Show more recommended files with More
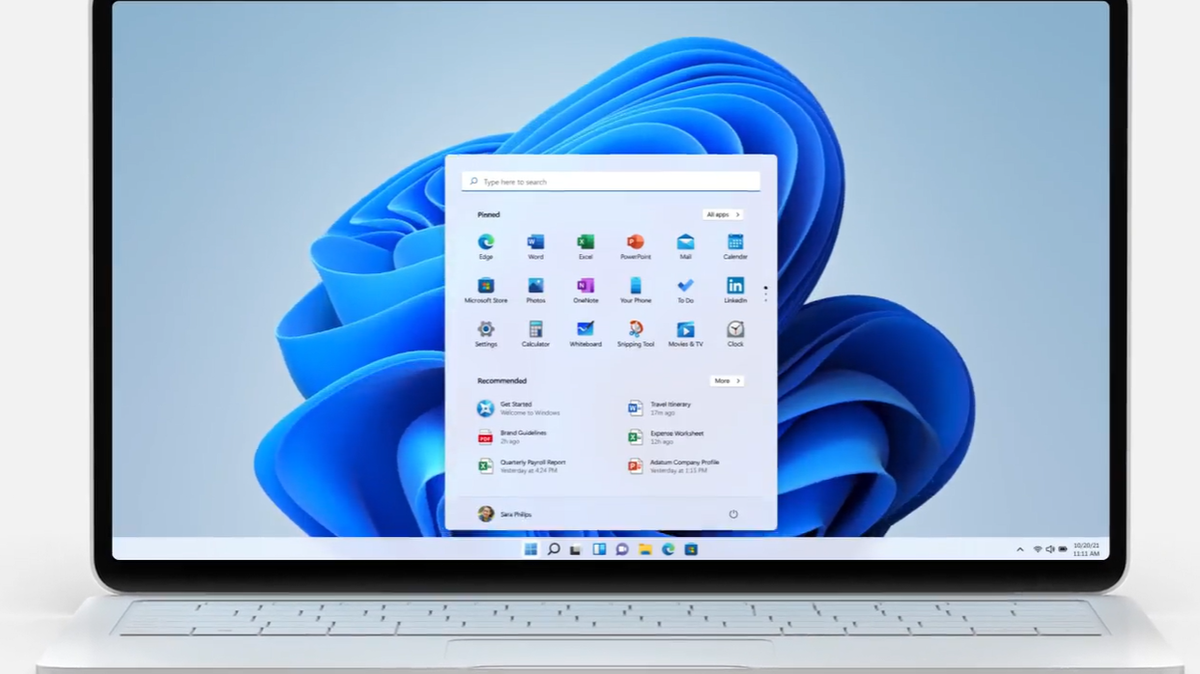Viewport: 1200px width, 674px height. coord(727,381)
